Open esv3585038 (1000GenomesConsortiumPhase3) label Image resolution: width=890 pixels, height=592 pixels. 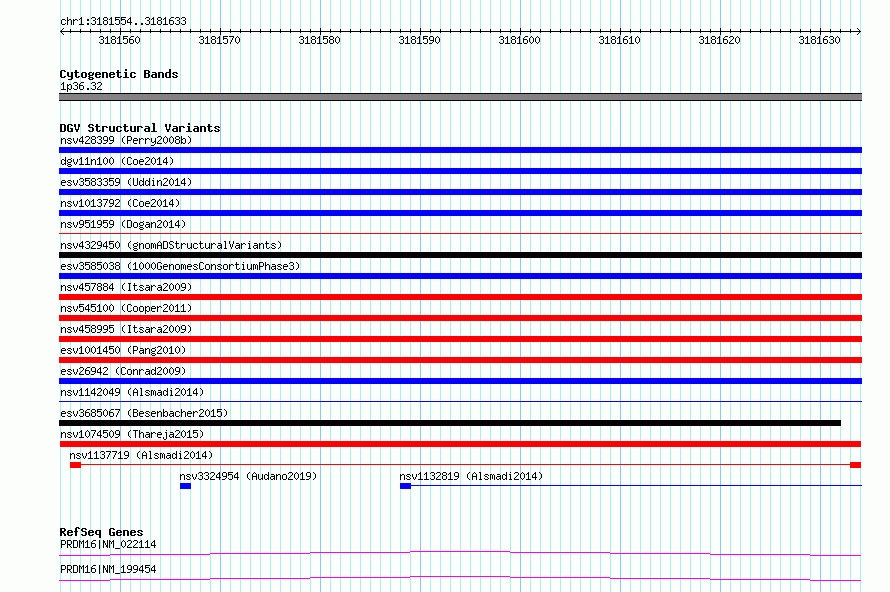click(180, 266)
